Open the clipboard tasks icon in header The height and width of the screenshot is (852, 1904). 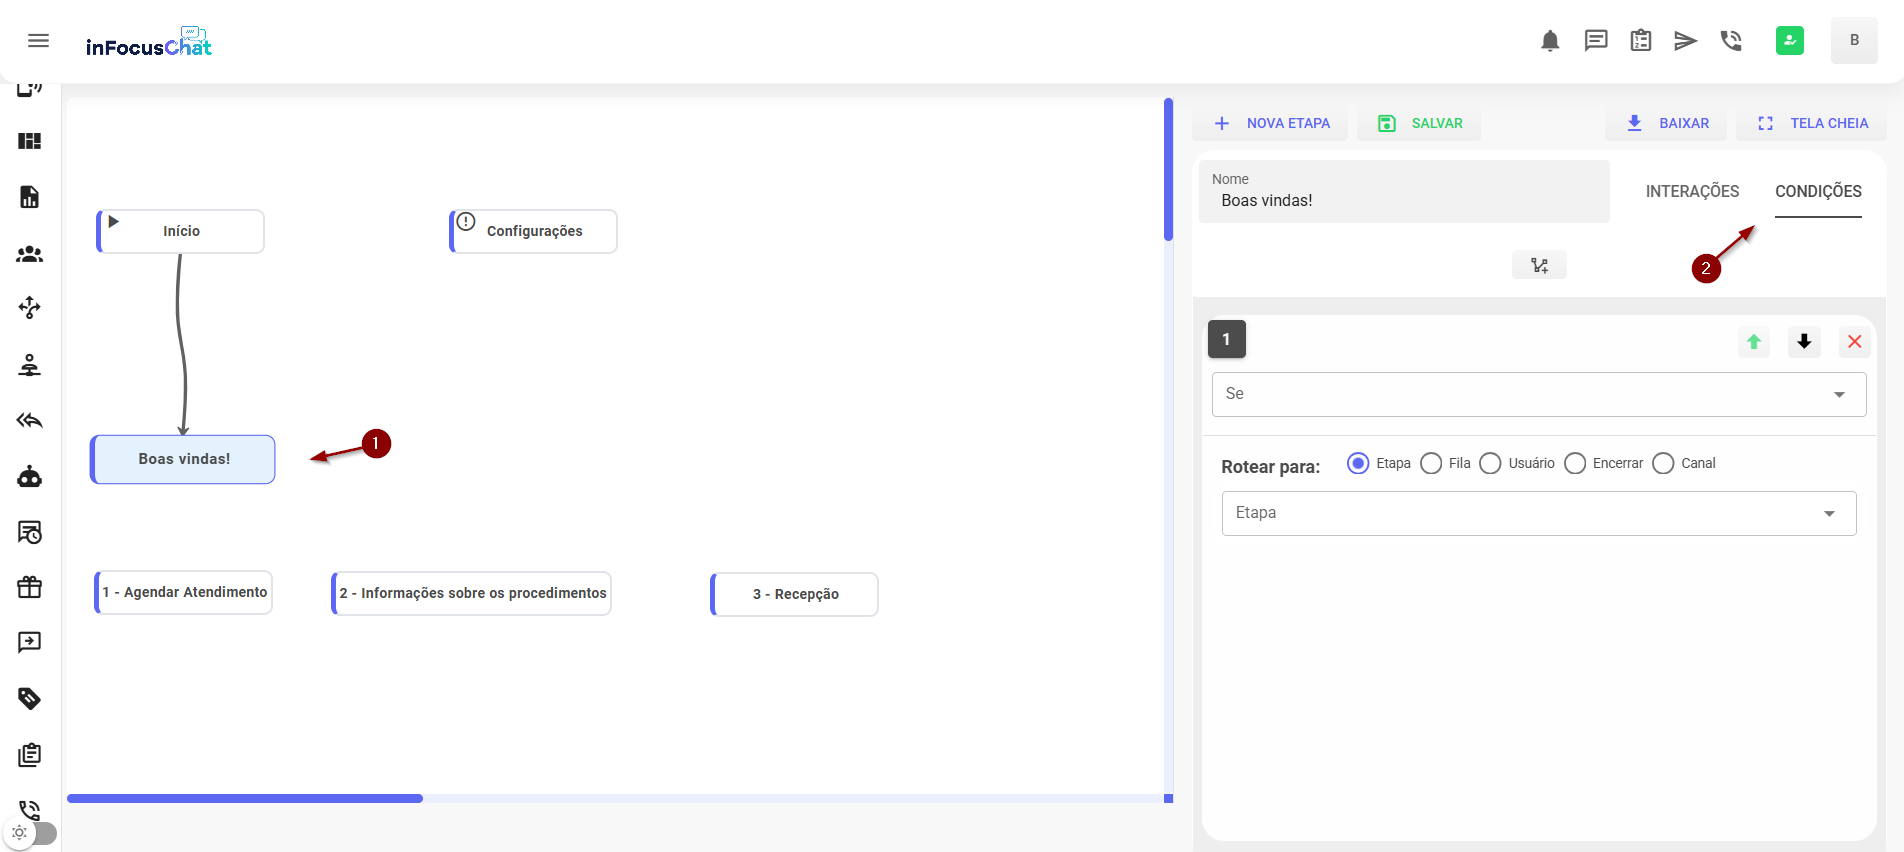pyautogui.click(x=1641, y=41)
